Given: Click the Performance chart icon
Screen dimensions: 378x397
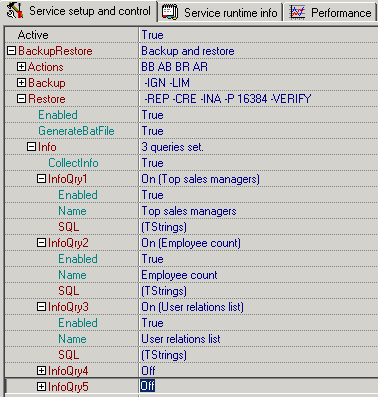Looking at the screenshot, I should tap(298, 12).
